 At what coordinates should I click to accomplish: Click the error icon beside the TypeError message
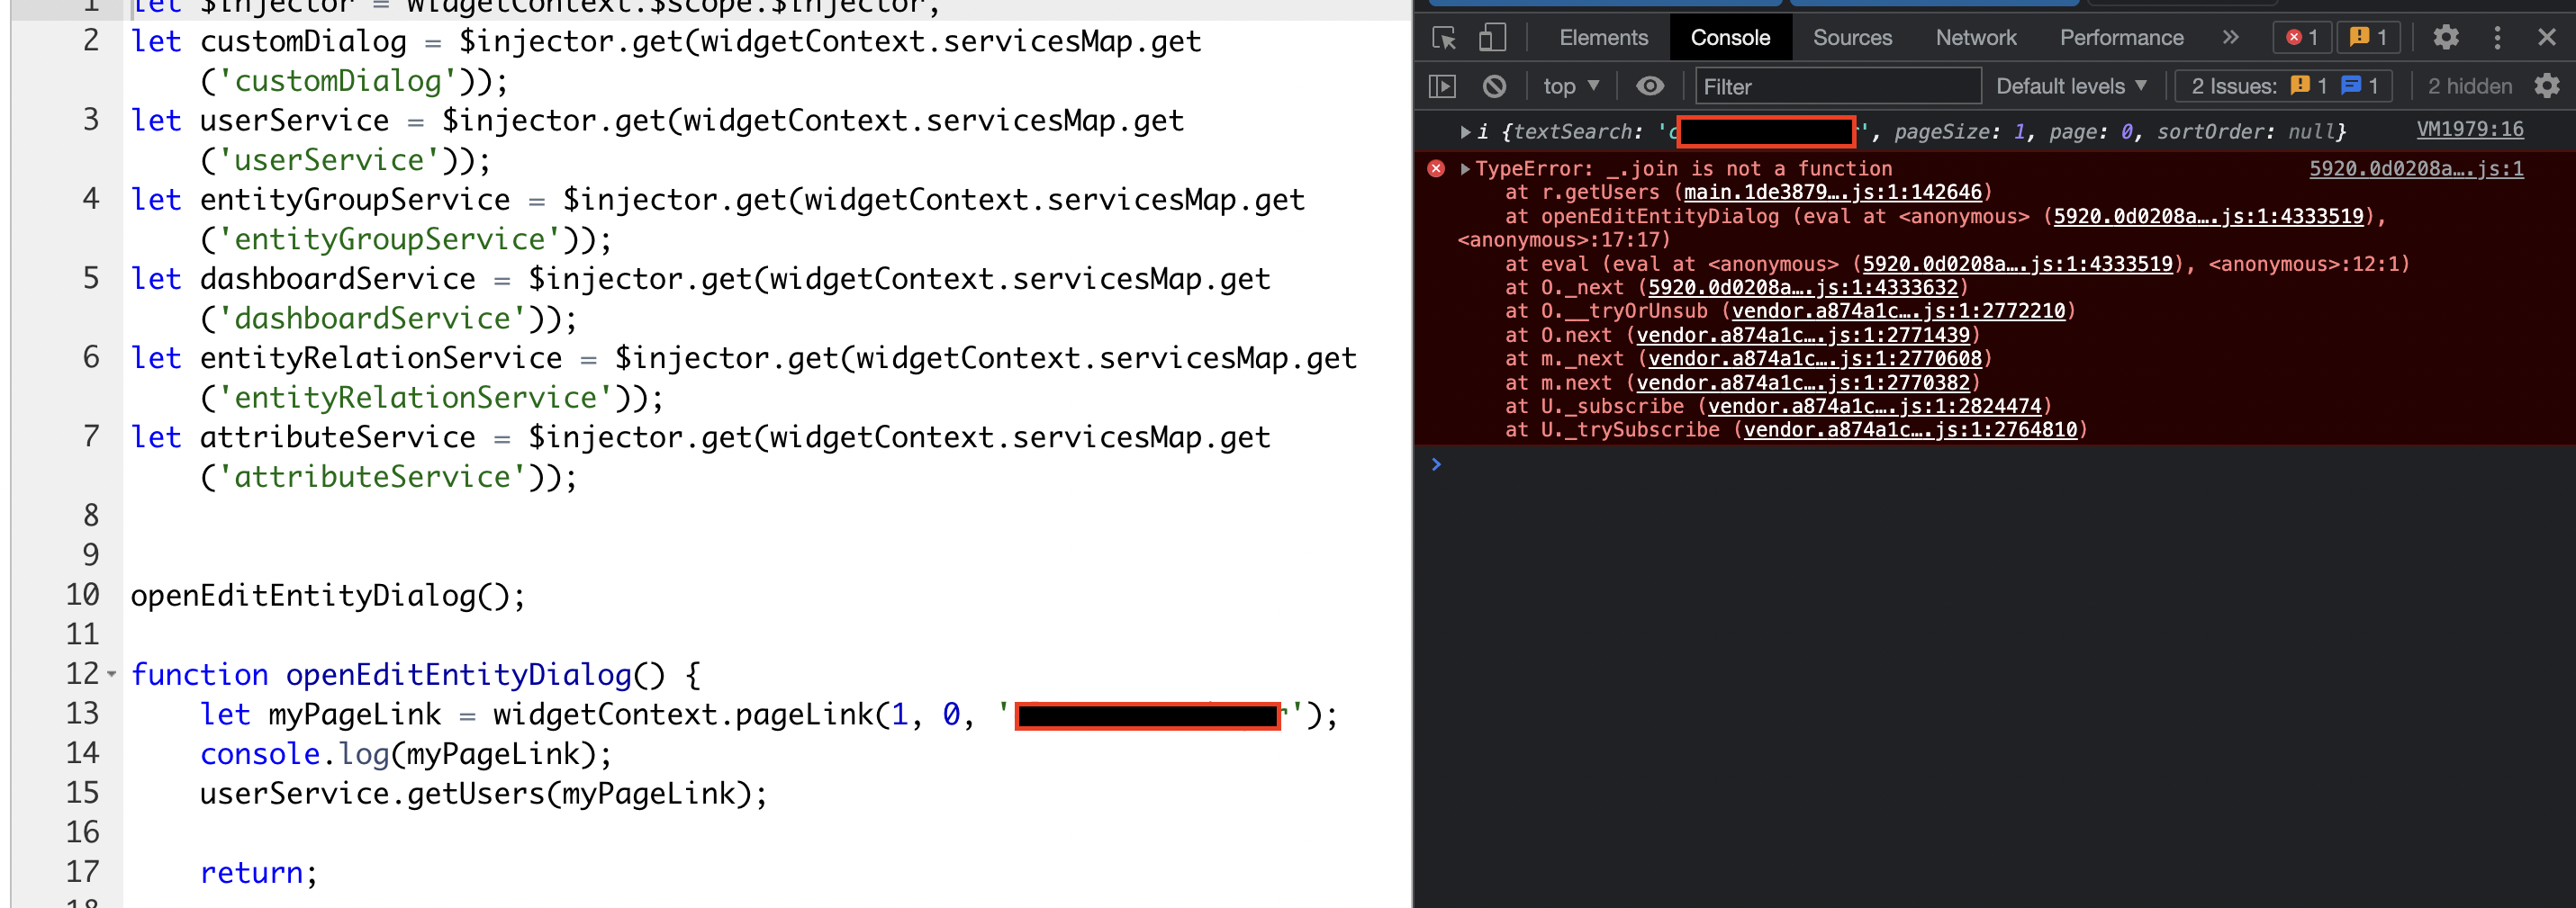[x=1437, y=168]
